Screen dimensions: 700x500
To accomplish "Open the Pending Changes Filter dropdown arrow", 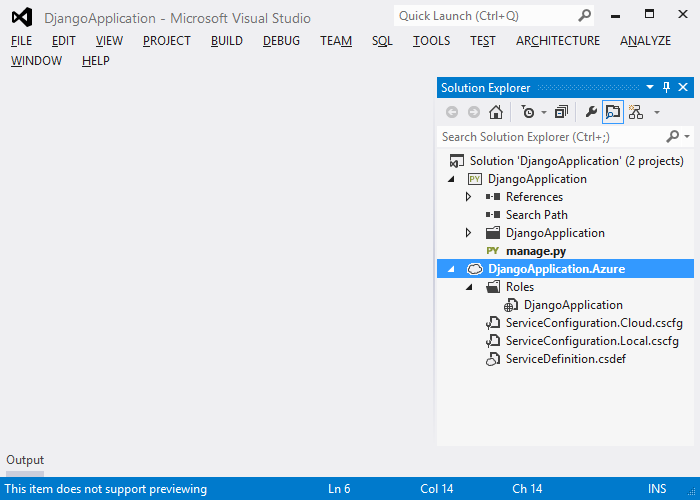I will [544, 112].
